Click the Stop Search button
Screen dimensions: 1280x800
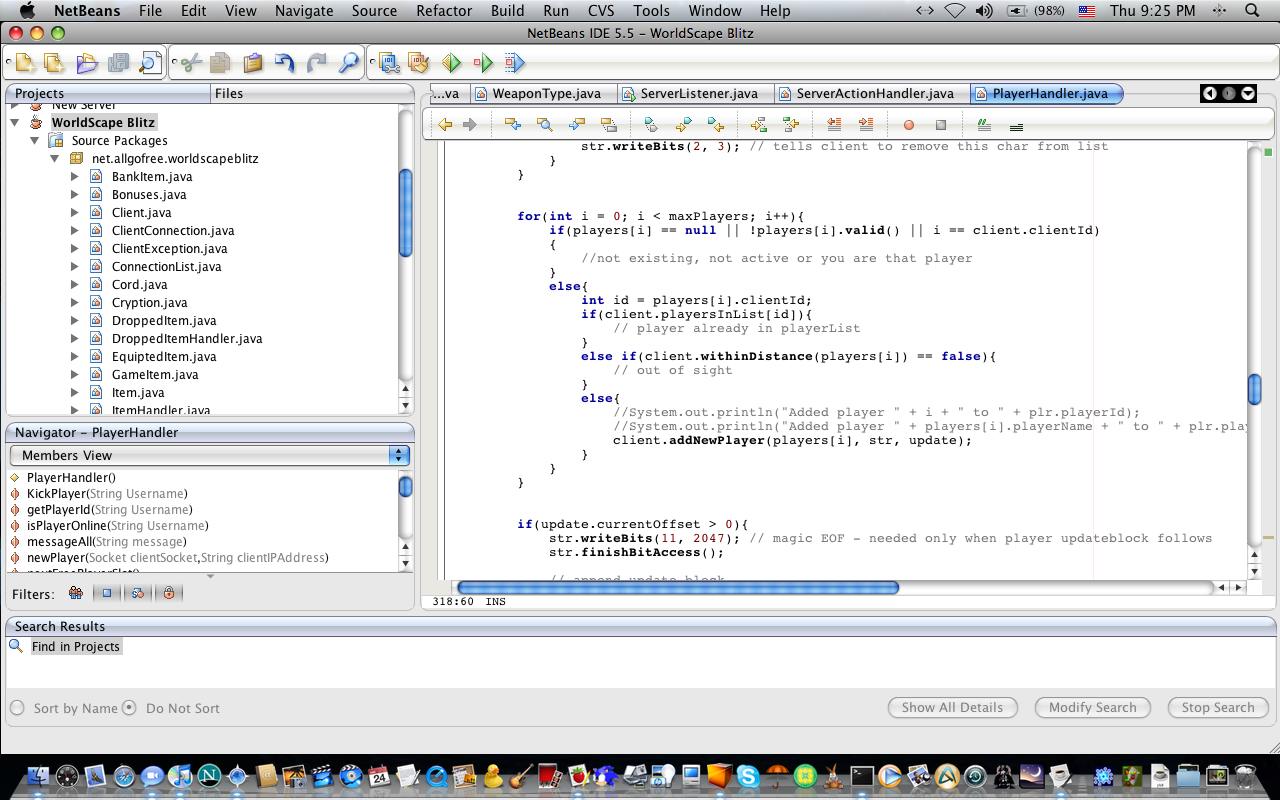click(x=1217, y=707)
